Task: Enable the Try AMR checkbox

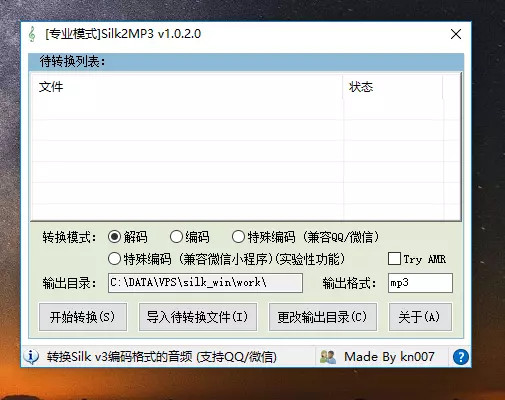Action: [x=394, y=259]
